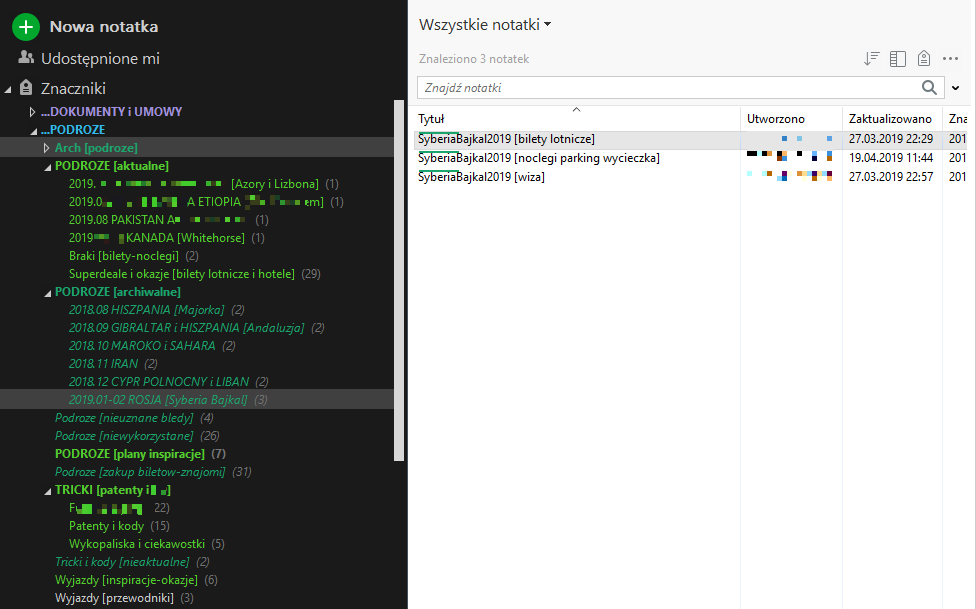Select the Podroze [niewykorzystane] tag
Viewport: 976px width, 609px height.
point(124,436)
